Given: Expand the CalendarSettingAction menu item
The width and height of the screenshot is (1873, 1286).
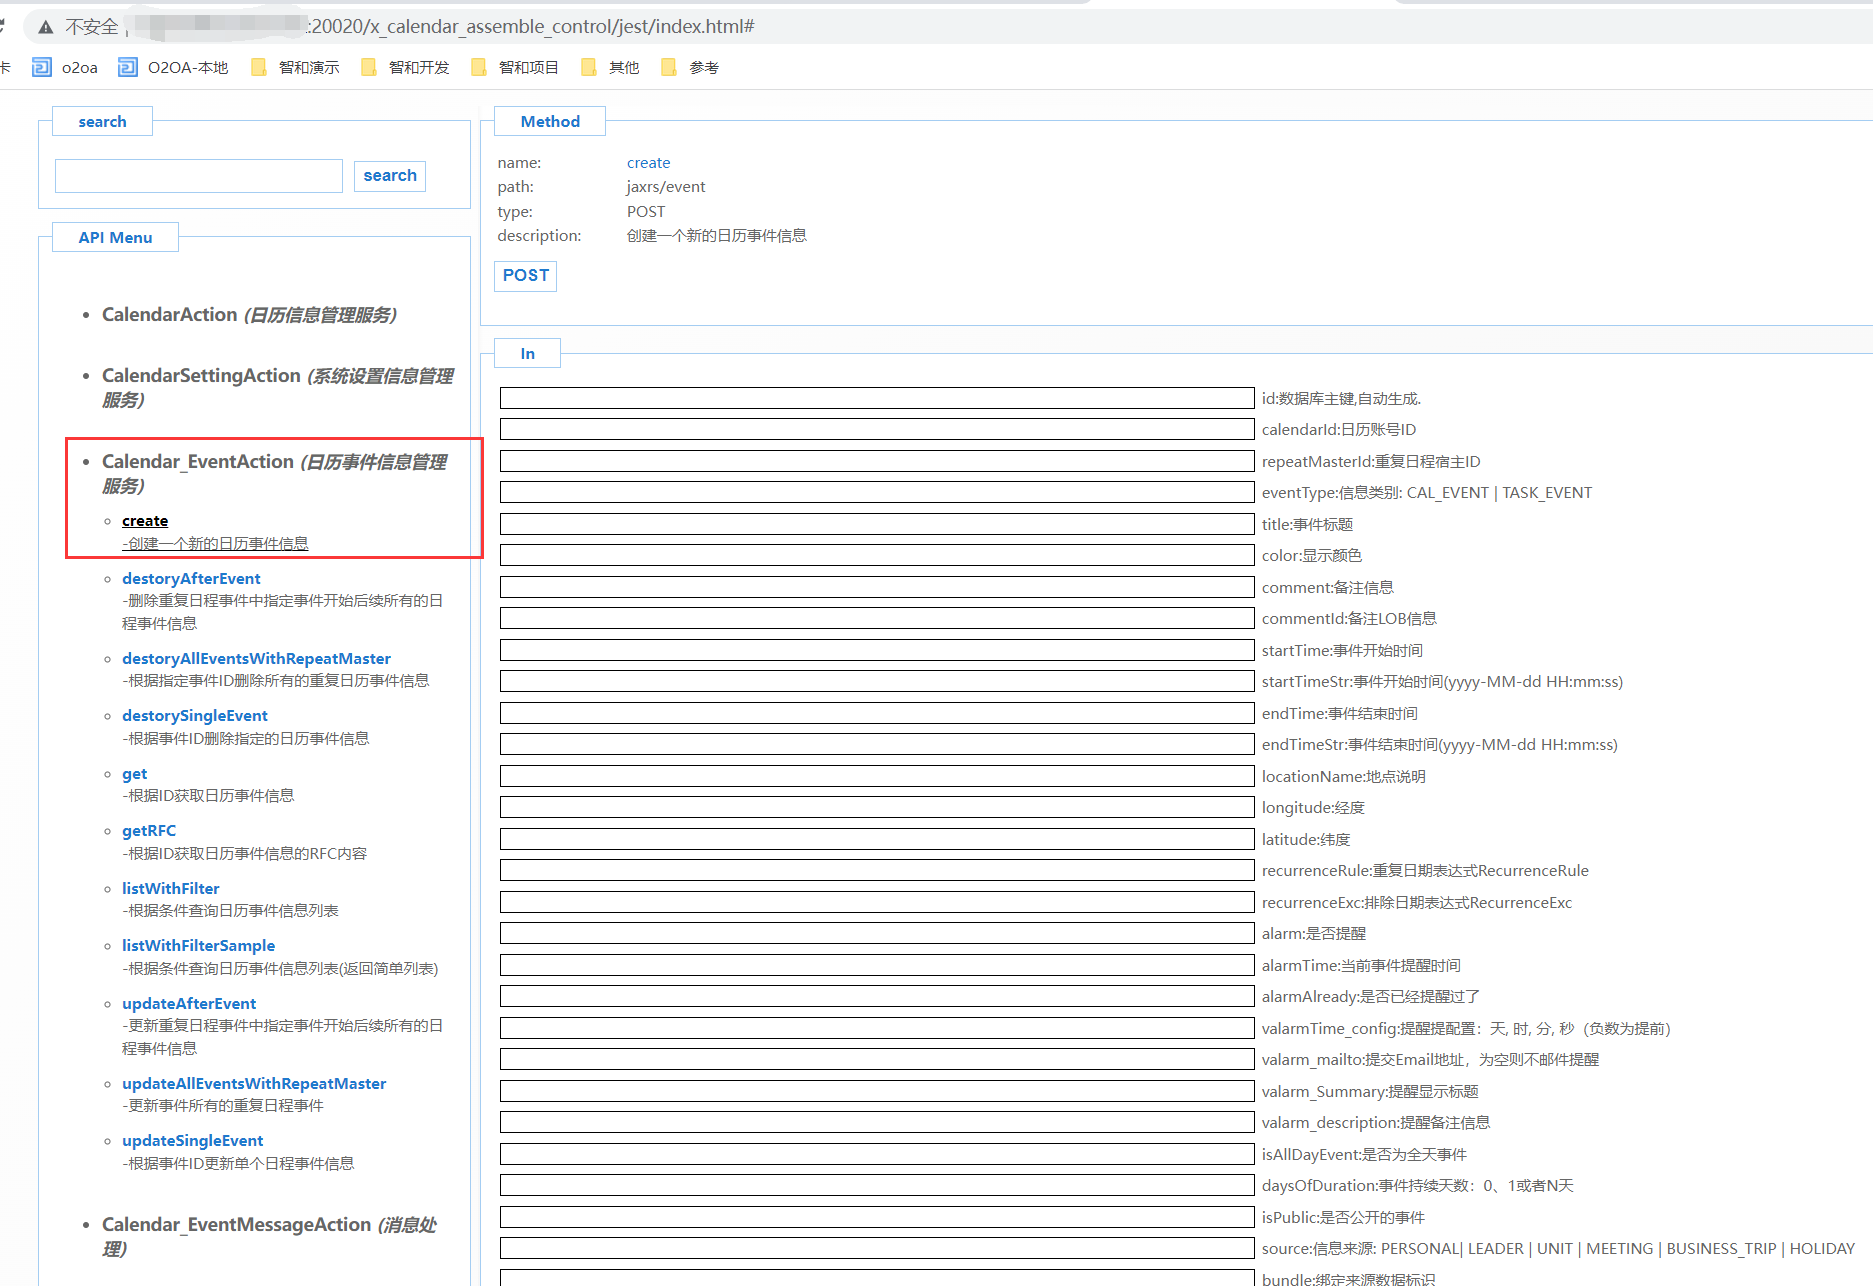Looking at the screenshot, I should (x=200, y=376).
